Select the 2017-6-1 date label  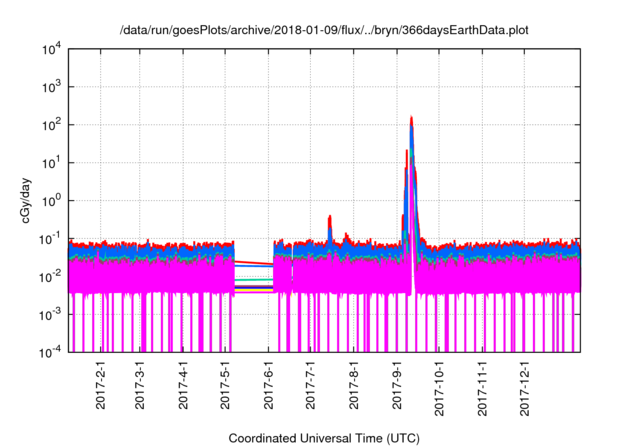pos(268,385)
